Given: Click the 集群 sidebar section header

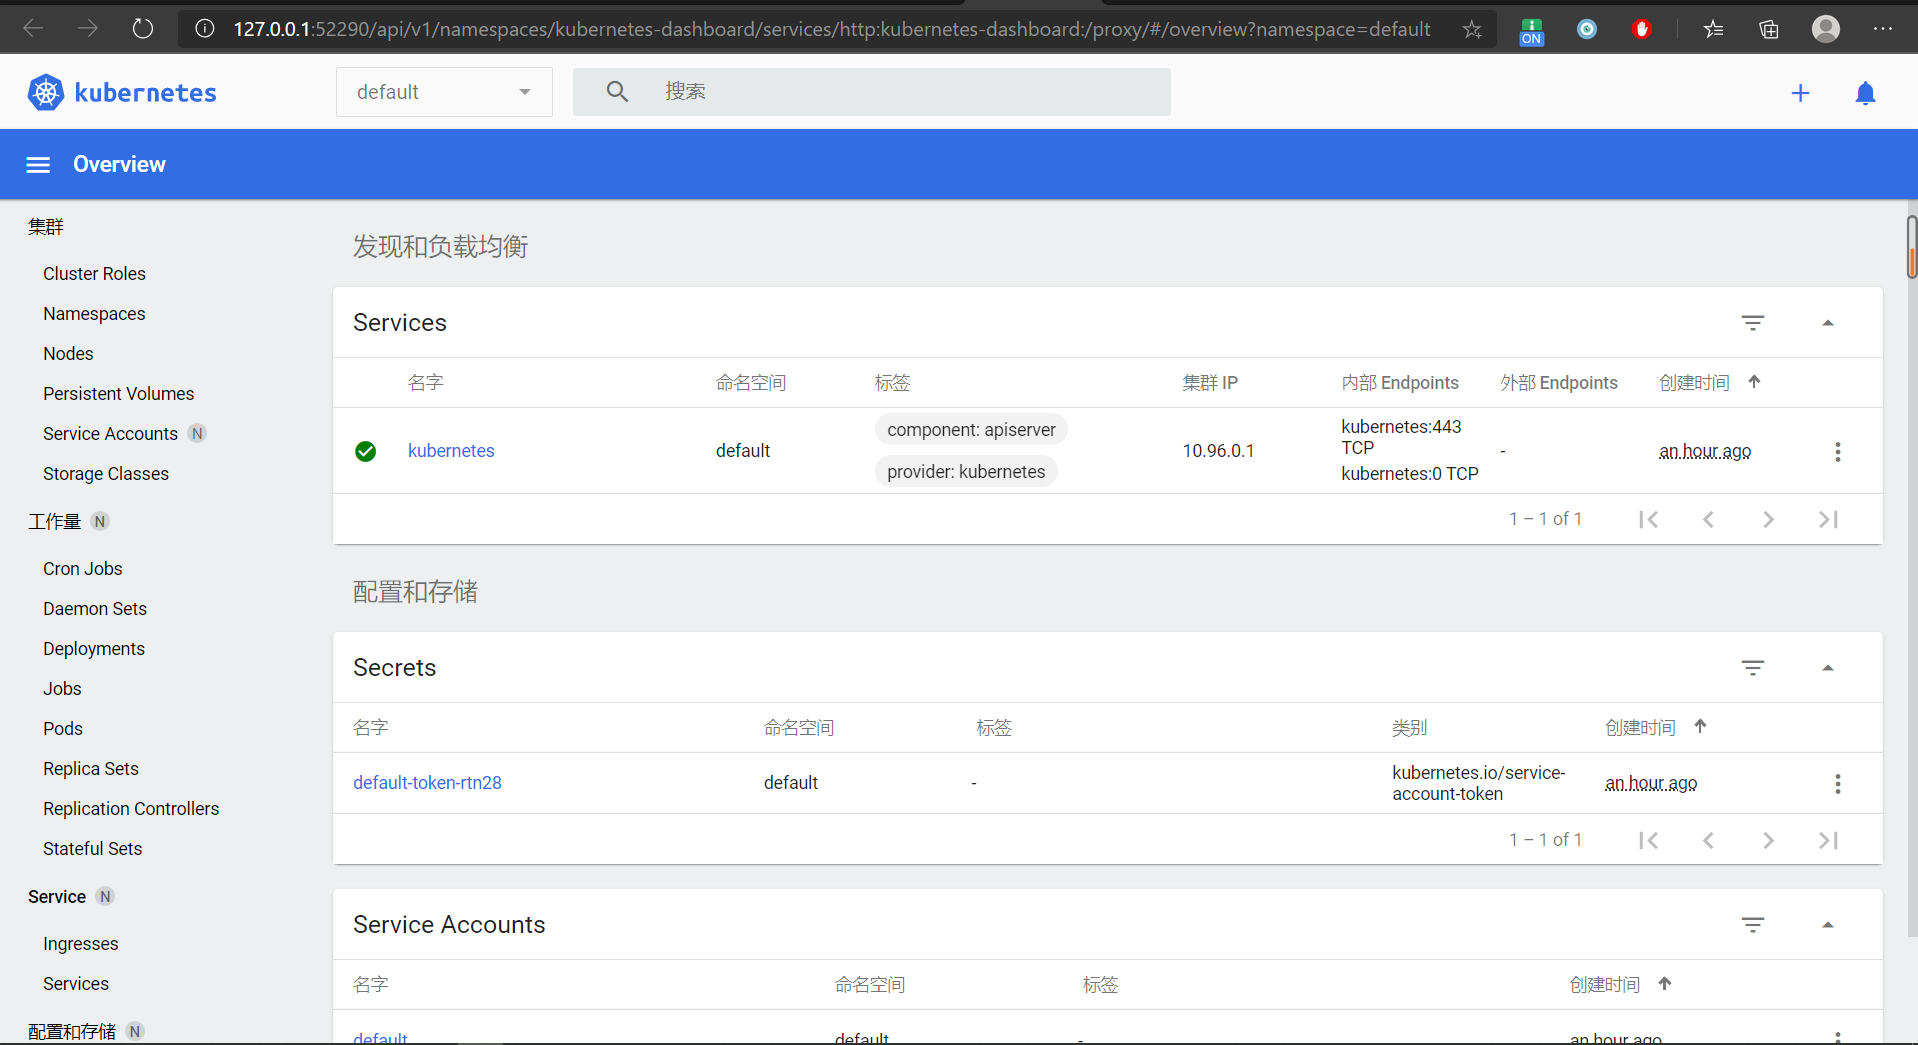Looking at the screenshot, I should tap(46, 227).
